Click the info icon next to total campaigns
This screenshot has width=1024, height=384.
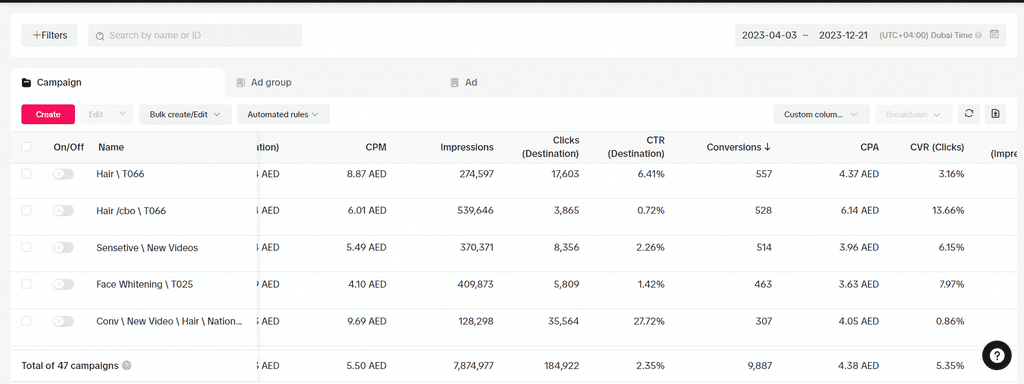(127, 365)
